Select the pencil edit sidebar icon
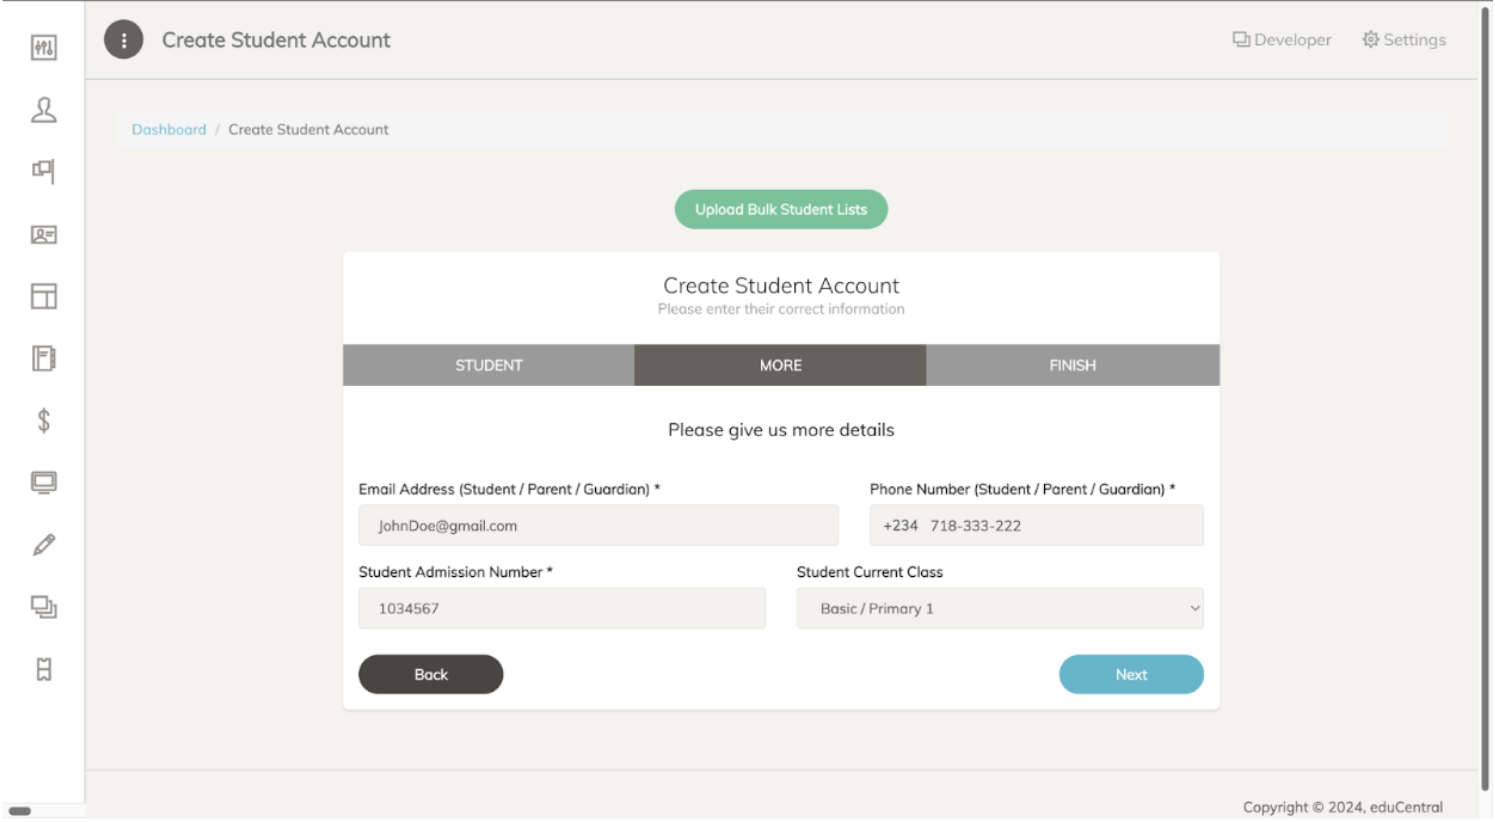This screenshot has width=1495, height=822. (x=44, y=545)
